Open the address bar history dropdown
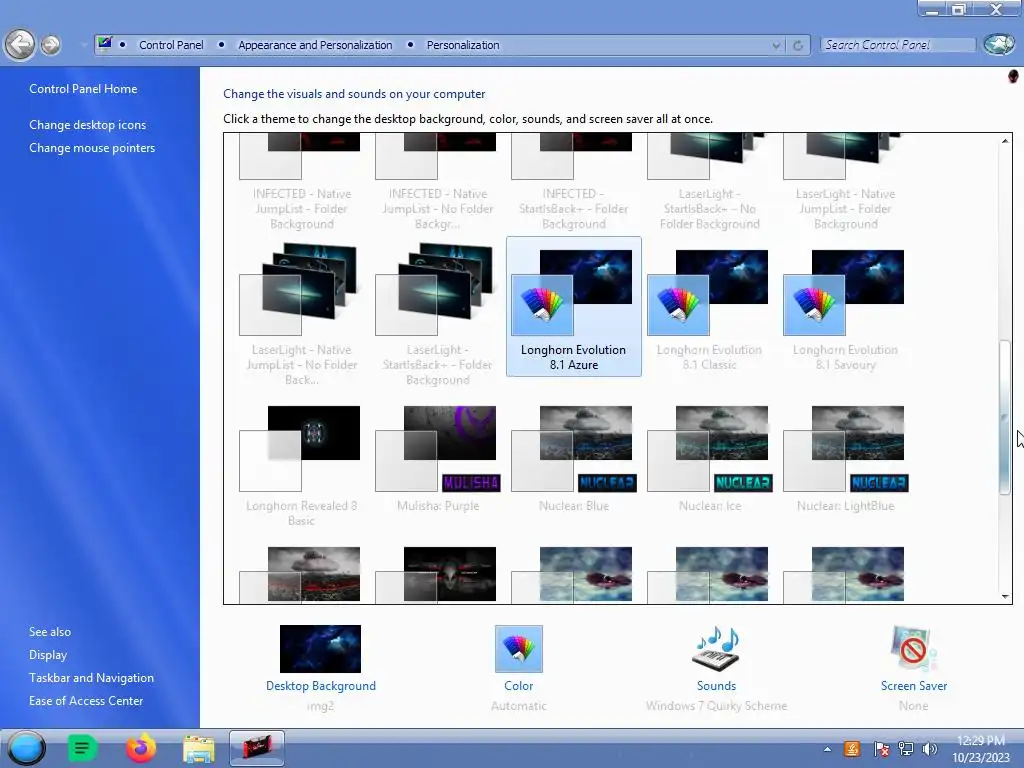Viewport: 1024px width, 768px height. [776, 45]
